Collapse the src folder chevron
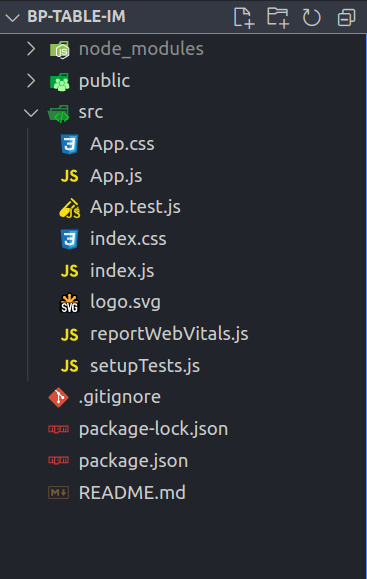Viewport: 367px width, 579px height. click(x=31, y=112)
